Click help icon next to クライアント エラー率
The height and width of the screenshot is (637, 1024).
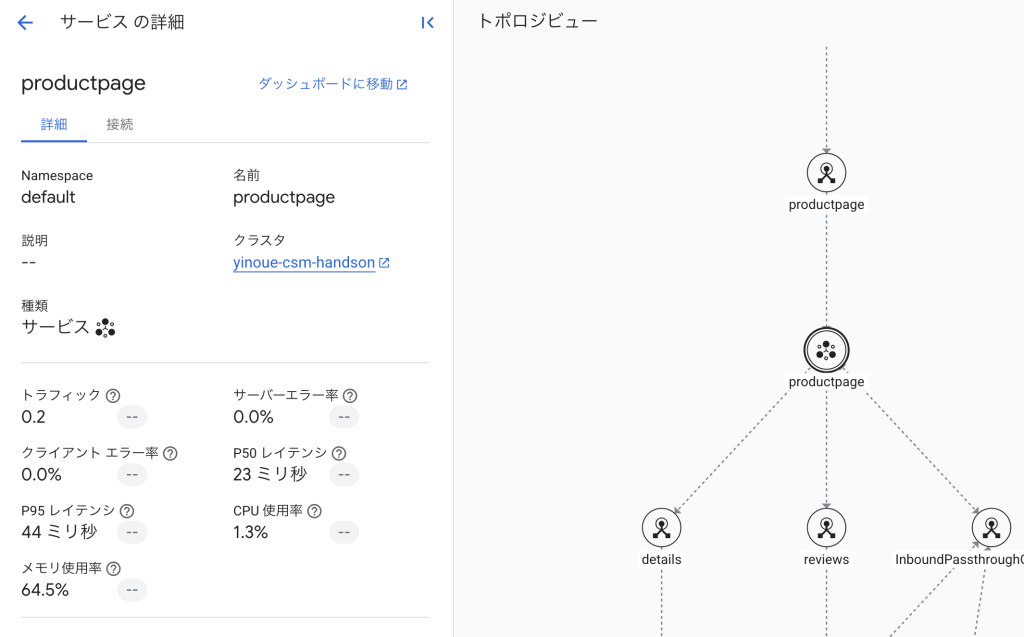(170, 453)
